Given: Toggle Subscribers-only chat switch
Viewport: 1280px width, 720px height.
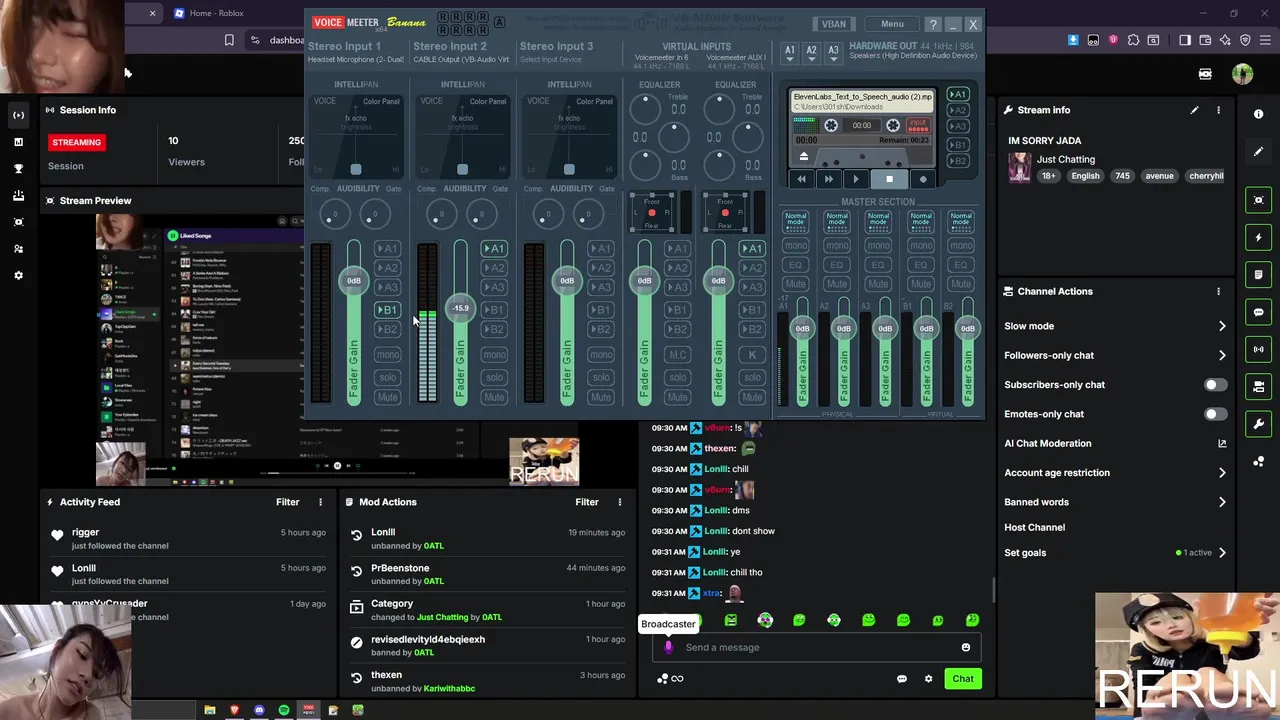Looking at the screenshot, I should click(1215, 385).
